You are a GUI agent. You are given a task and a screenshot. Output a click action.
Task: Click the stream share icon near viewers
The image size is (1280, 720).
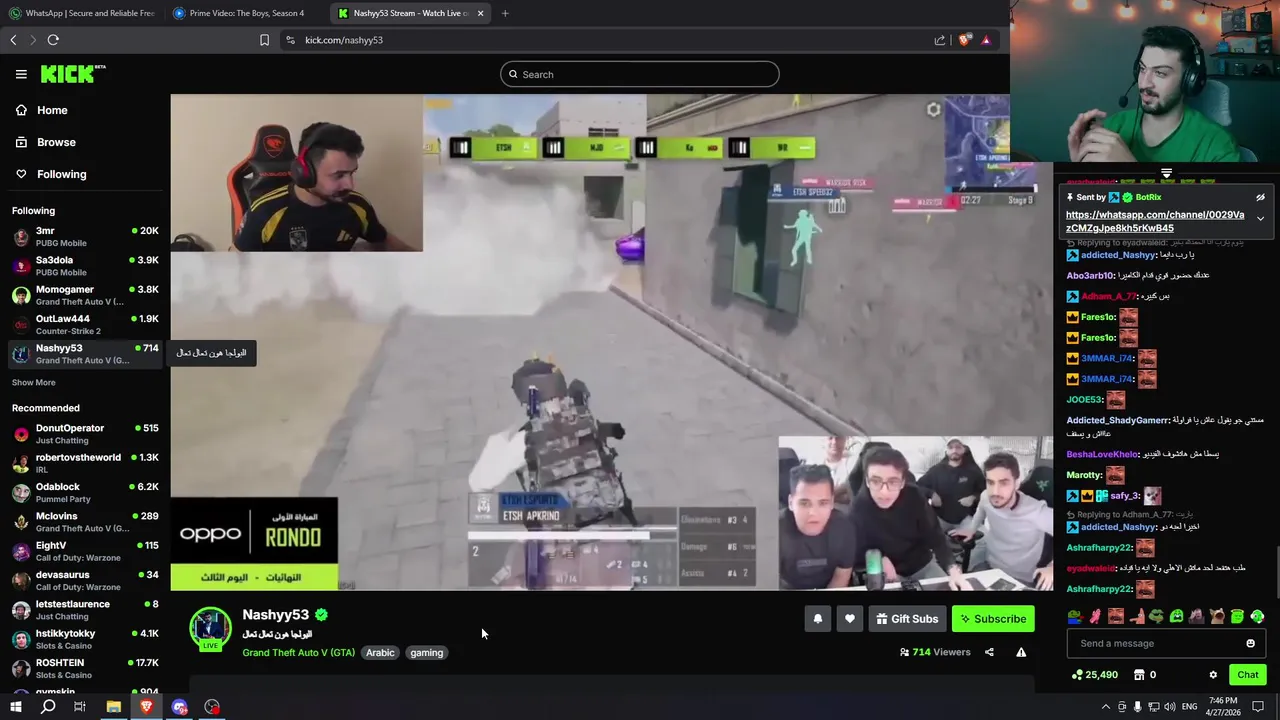click(989, 652)
